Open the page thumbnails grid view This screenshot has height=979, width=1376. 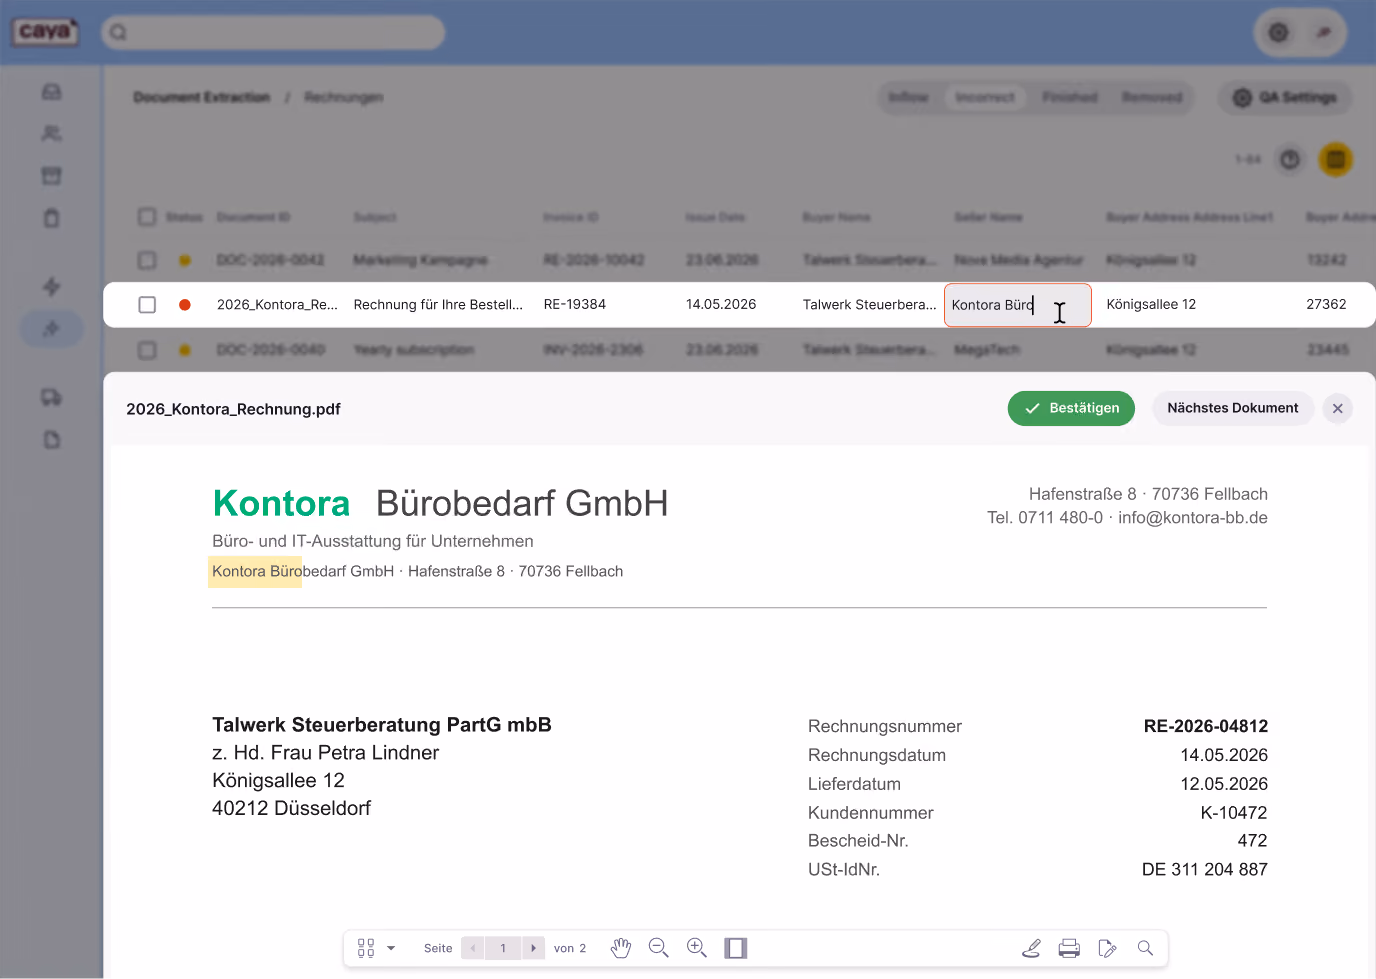(366, 948)
